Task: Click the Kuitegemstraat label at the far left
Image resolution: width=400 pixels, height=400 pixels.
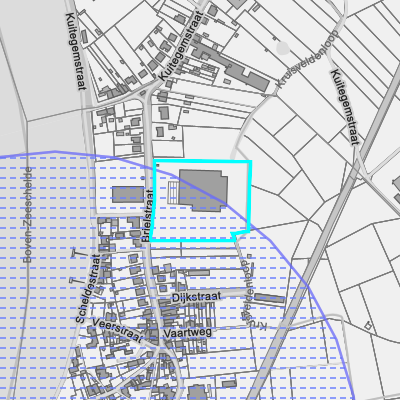Action: pos(76,51)
